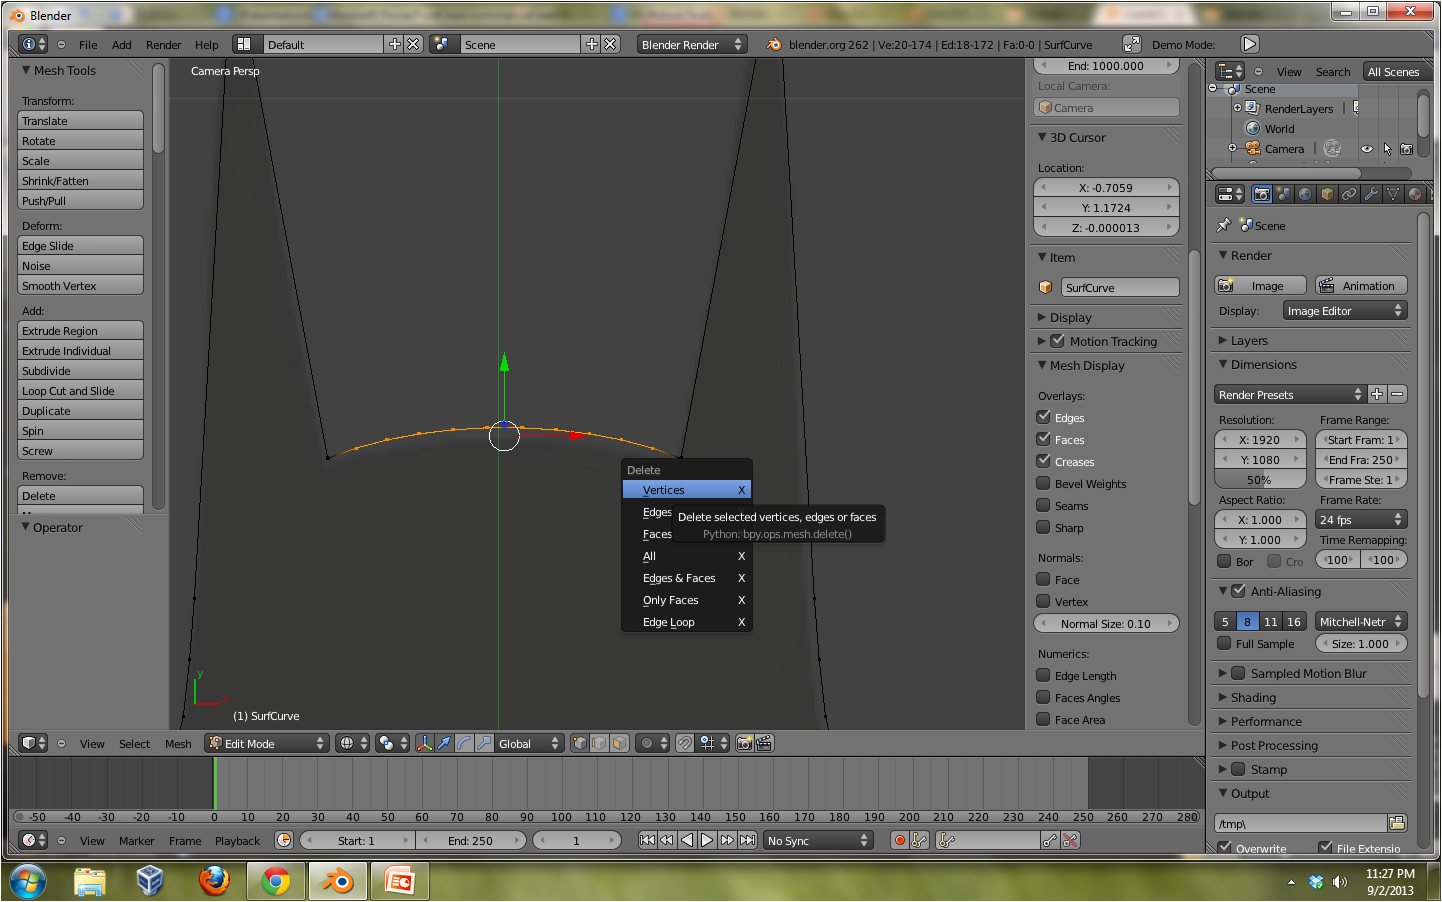
Task: Open the Material properties tab (sphere icon)
Action: tap(1415, 194)
